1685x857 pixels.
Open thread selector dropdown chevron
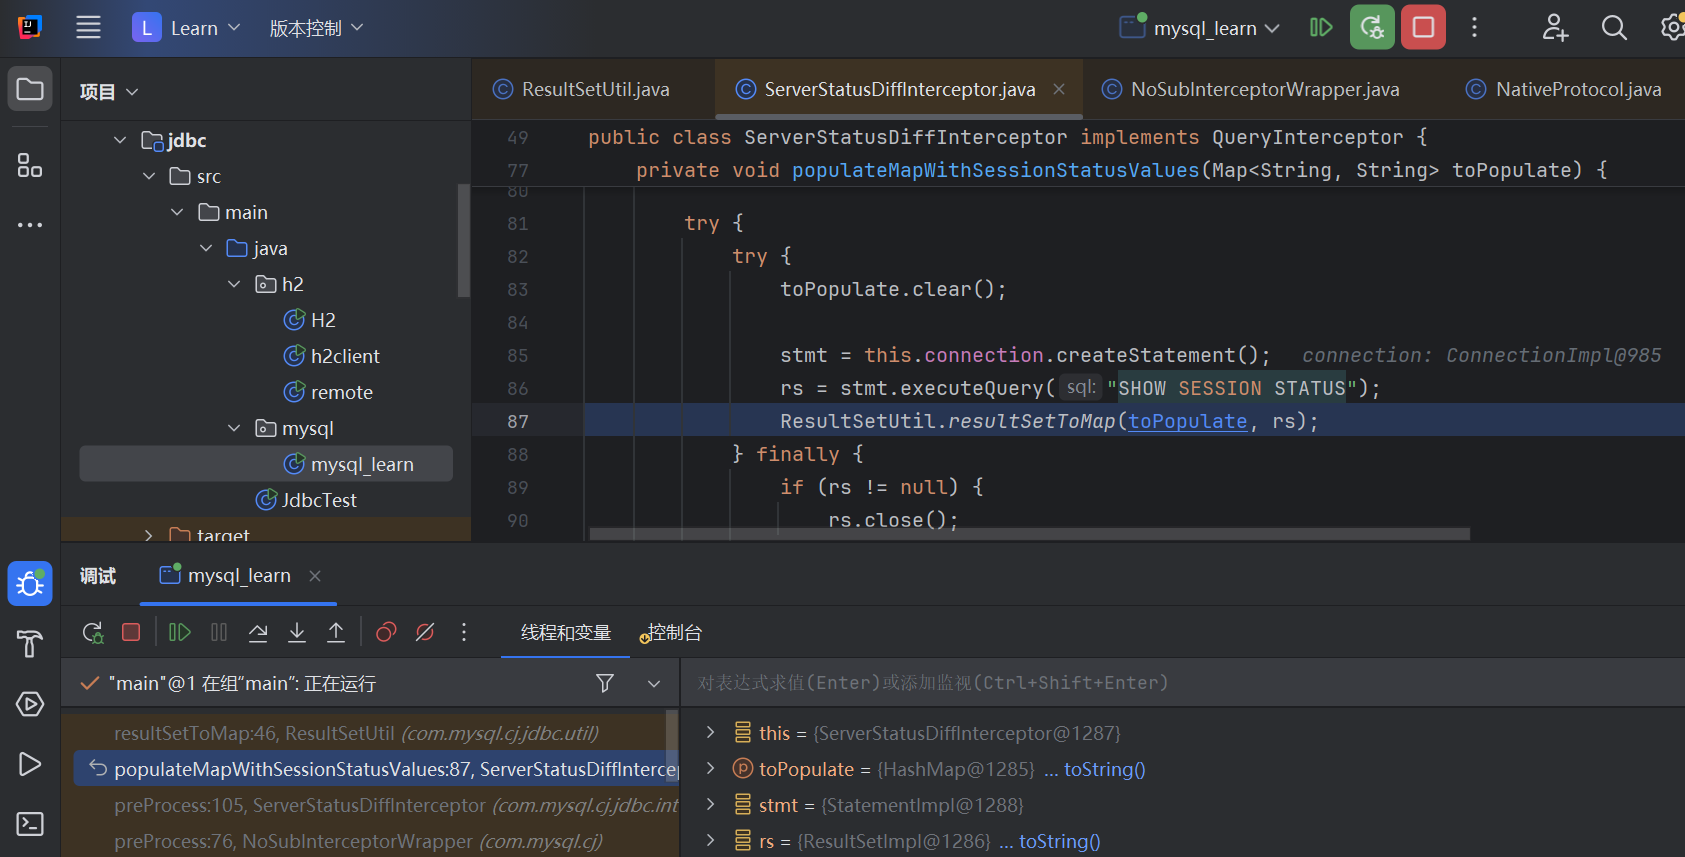pyautogui.click(x=654, y=683)
